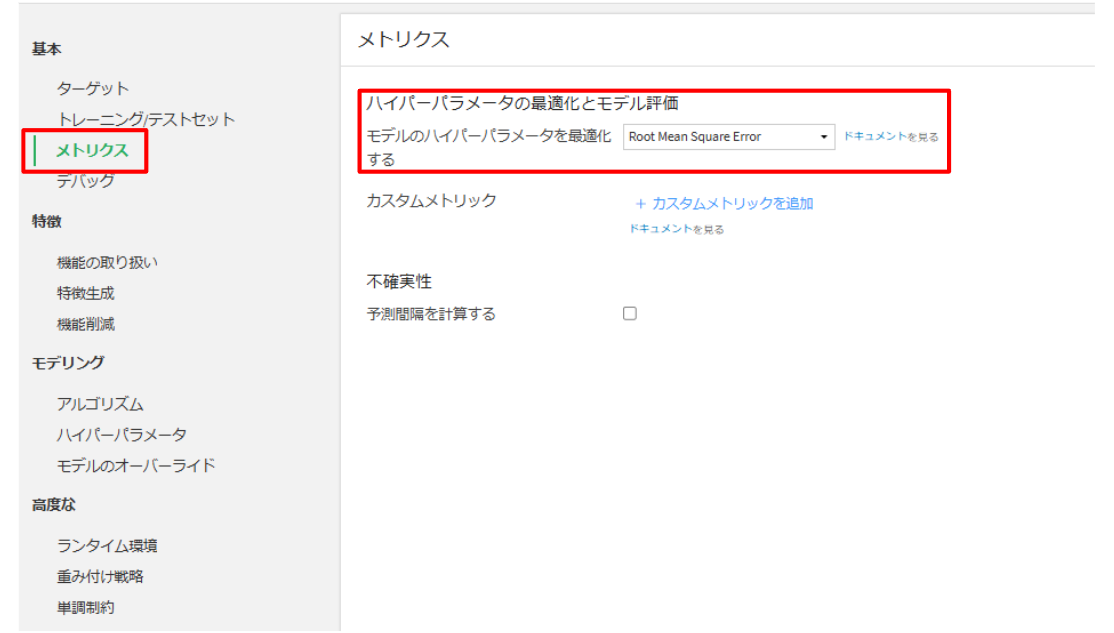Viewport: 1114px width, 633px height.
Task: Open 機能削減 in the sidebar
Action: [x=85, y=325]
